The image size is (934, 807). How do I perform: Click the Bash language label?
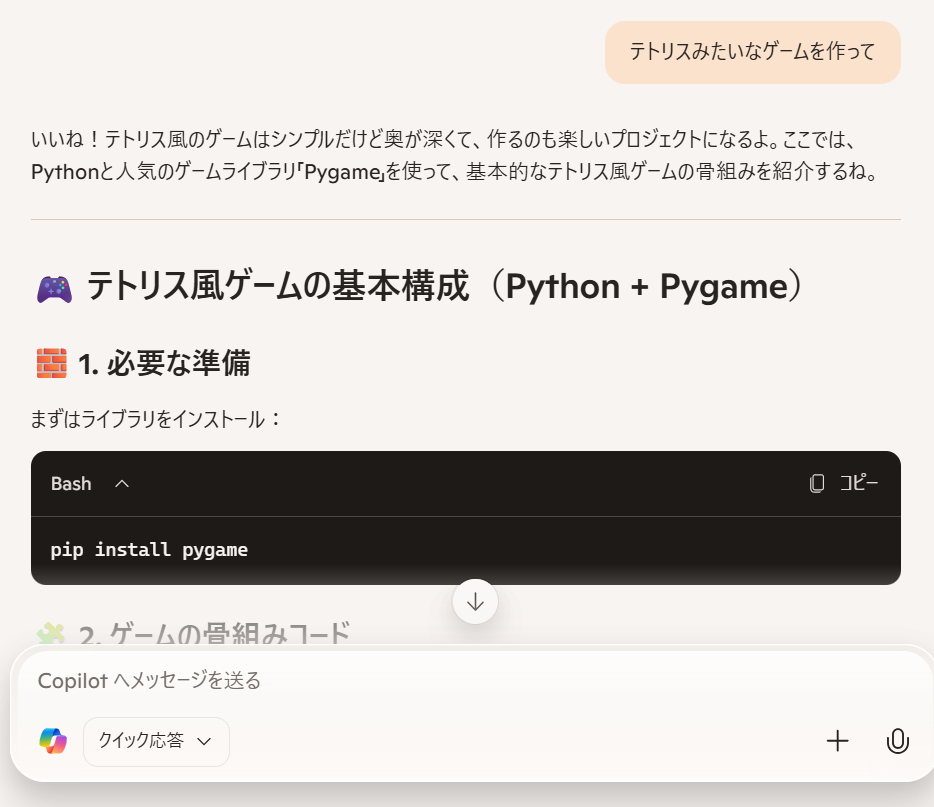click(x=71, y=484)
